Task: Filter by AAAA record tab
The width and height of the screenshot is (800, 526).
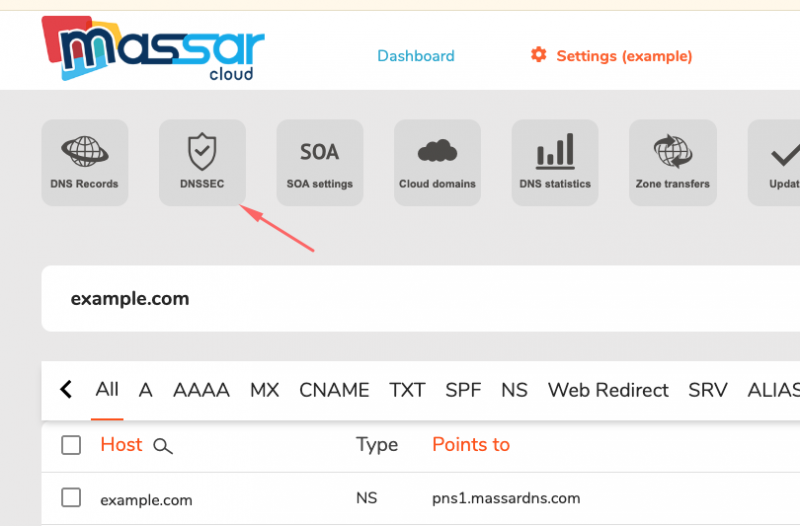Action: pos(202,390)
